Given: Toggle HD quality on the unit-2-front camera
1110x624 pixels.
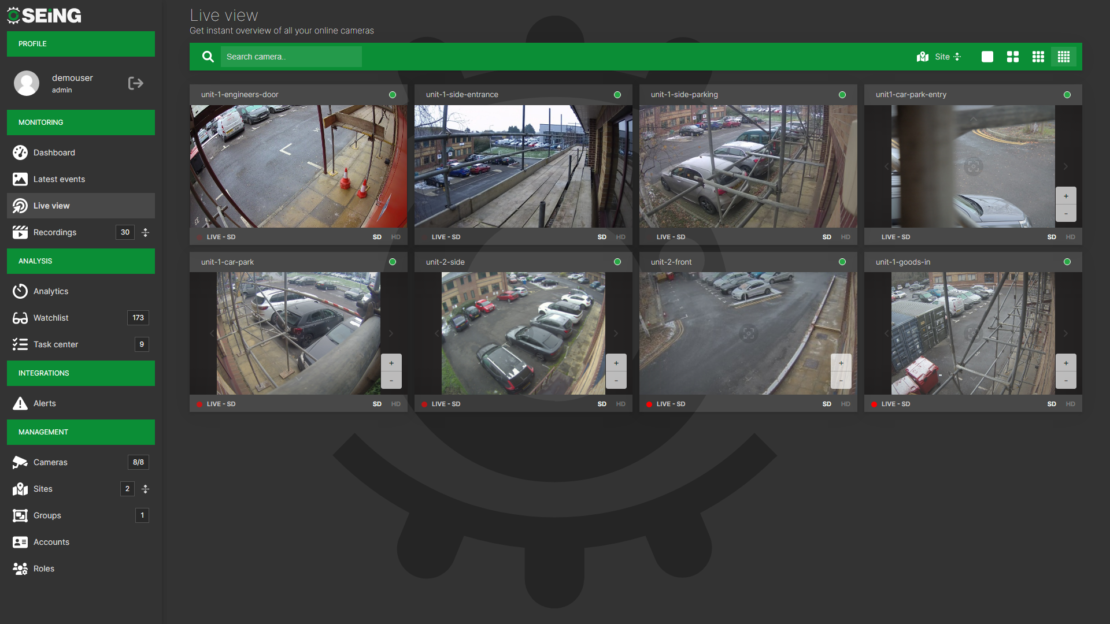Looking at the screenshot, I should [x=845, y=403].
